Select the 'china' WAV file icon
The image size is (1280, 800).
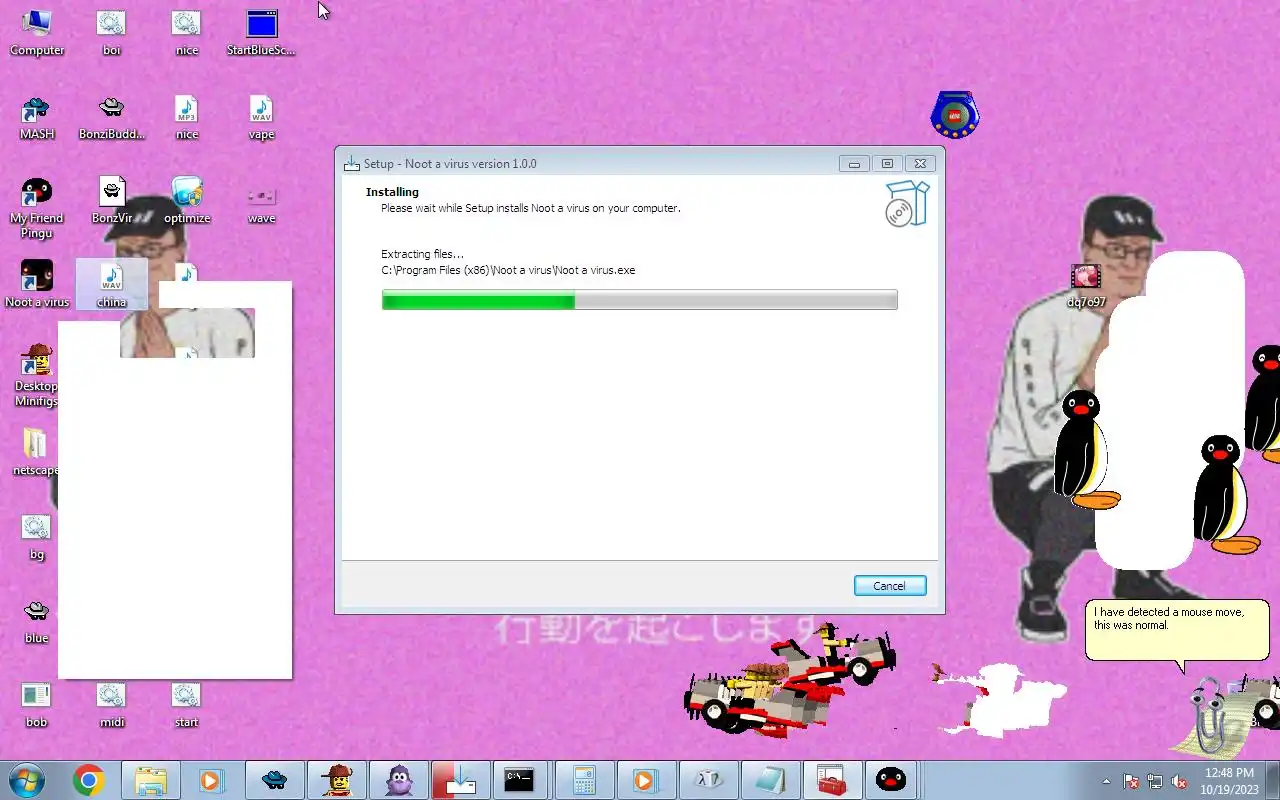(111, 285)
